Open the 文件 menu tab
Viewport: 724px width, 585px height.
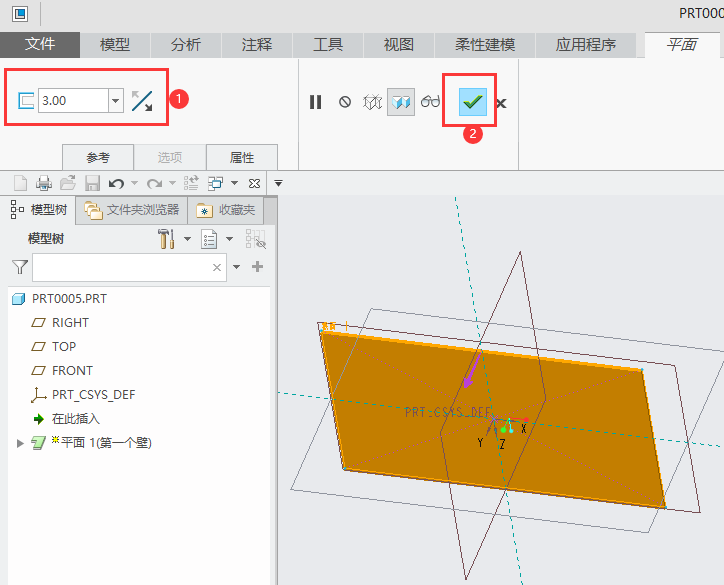(40, 45)
